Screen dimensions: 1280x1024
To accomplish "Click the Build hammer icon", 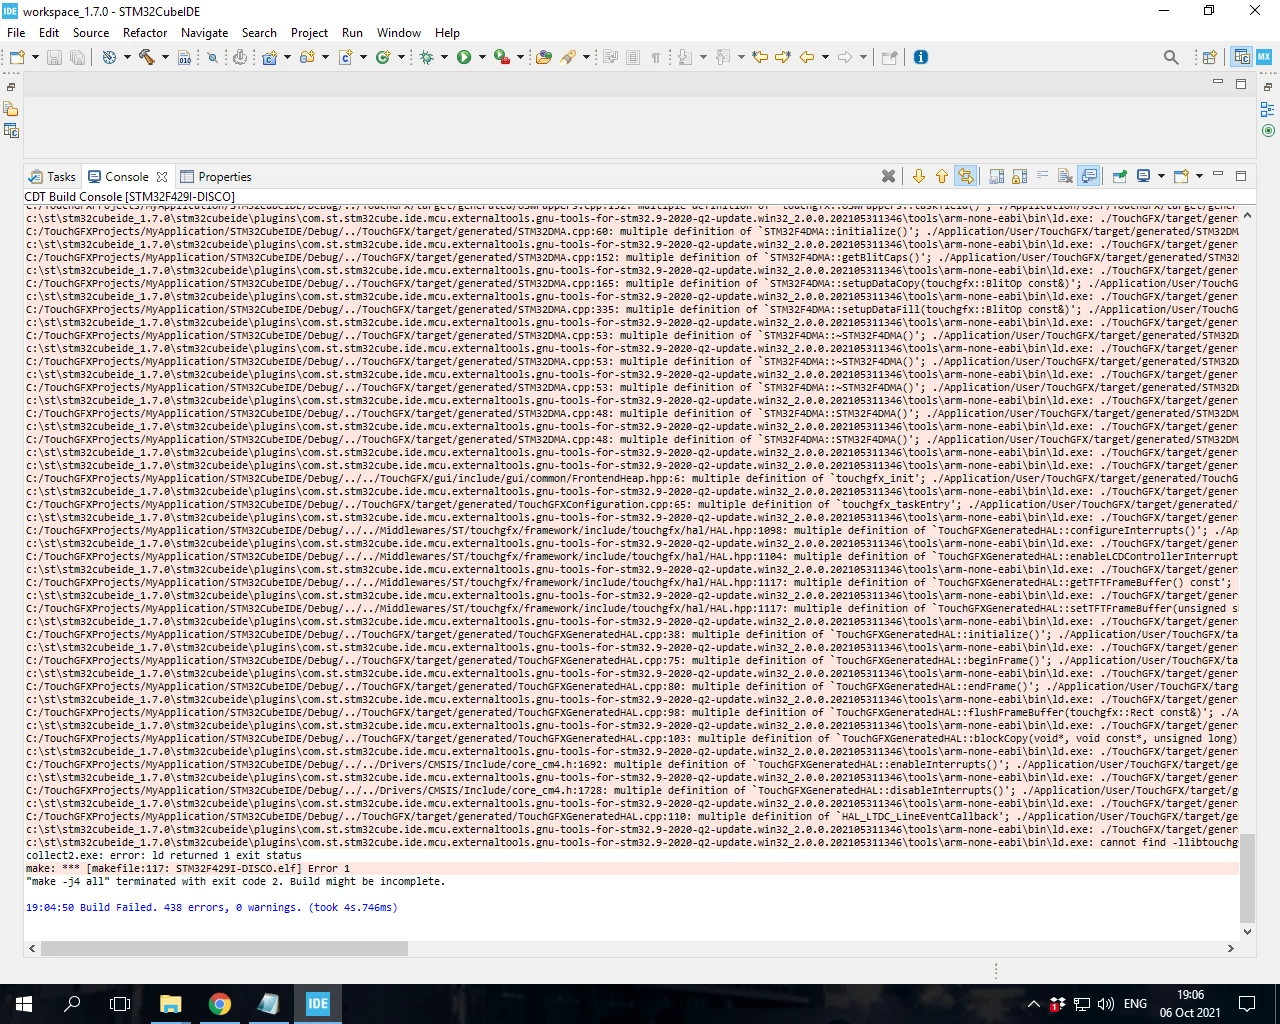I will [x=147, y=57].
